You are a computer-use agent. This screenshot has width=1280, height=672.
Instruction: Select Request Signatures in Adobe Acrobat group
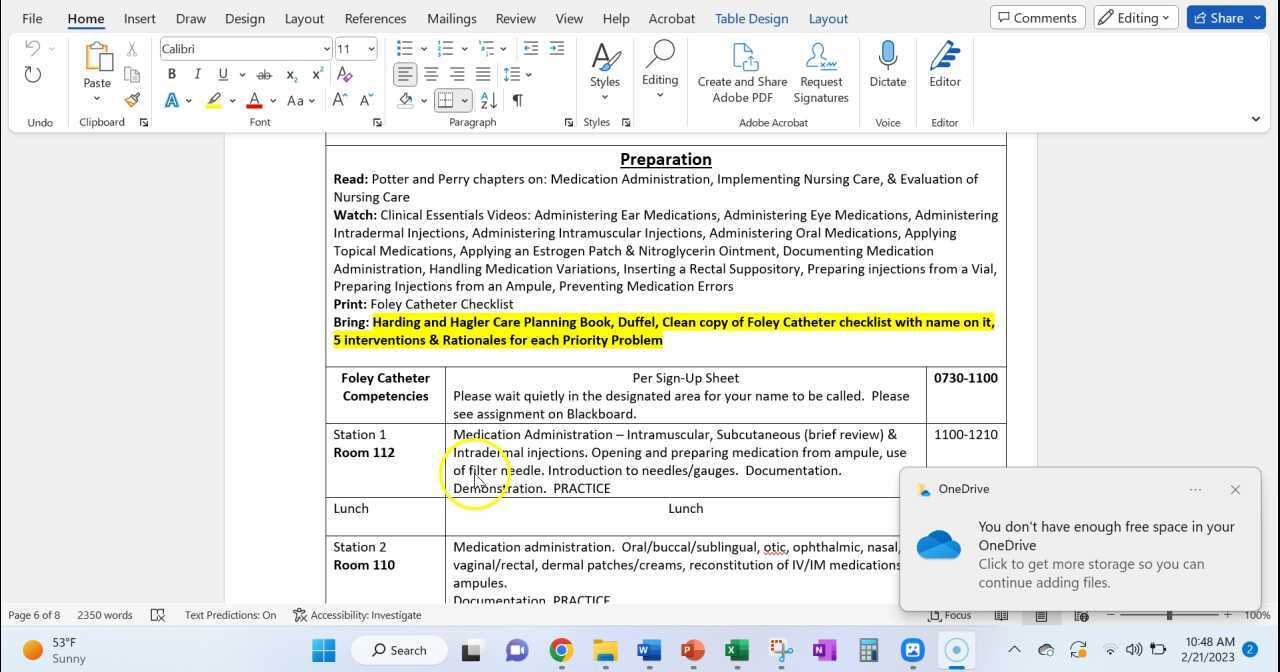[820, 70]
